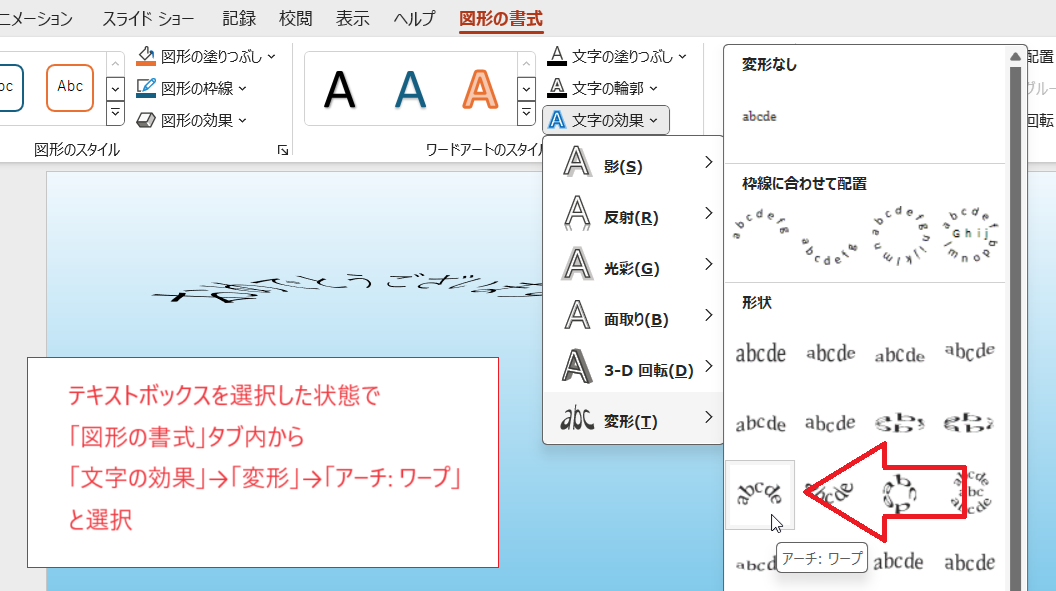Open the 影(S) submenu
Image resolution: width=1056 pixels, height=591 pixels.
[633, 163]
